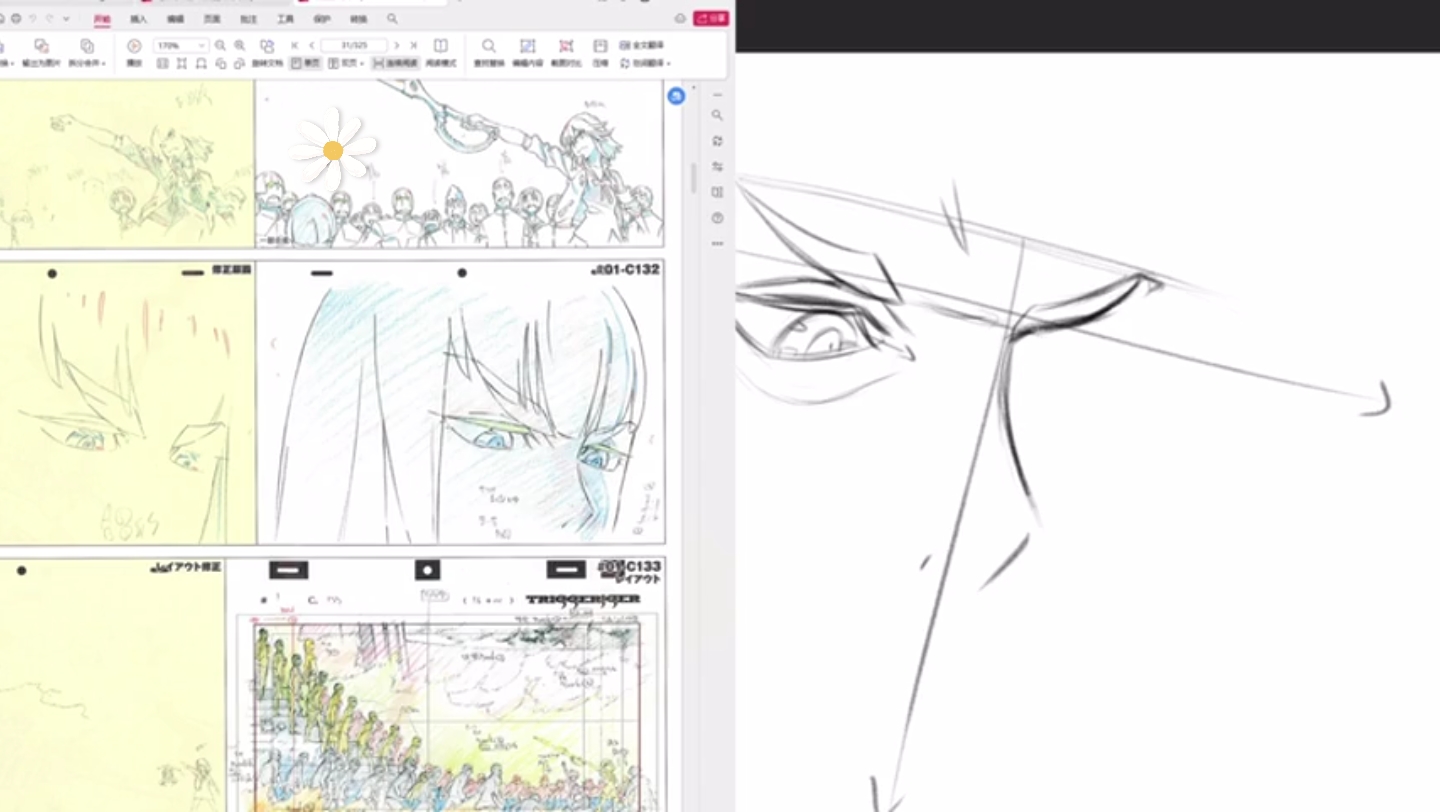Click the print icon in quick access bar
The width and height of the screenshot is (1440, 812).
pyautogui.click(x=17, y=19)
